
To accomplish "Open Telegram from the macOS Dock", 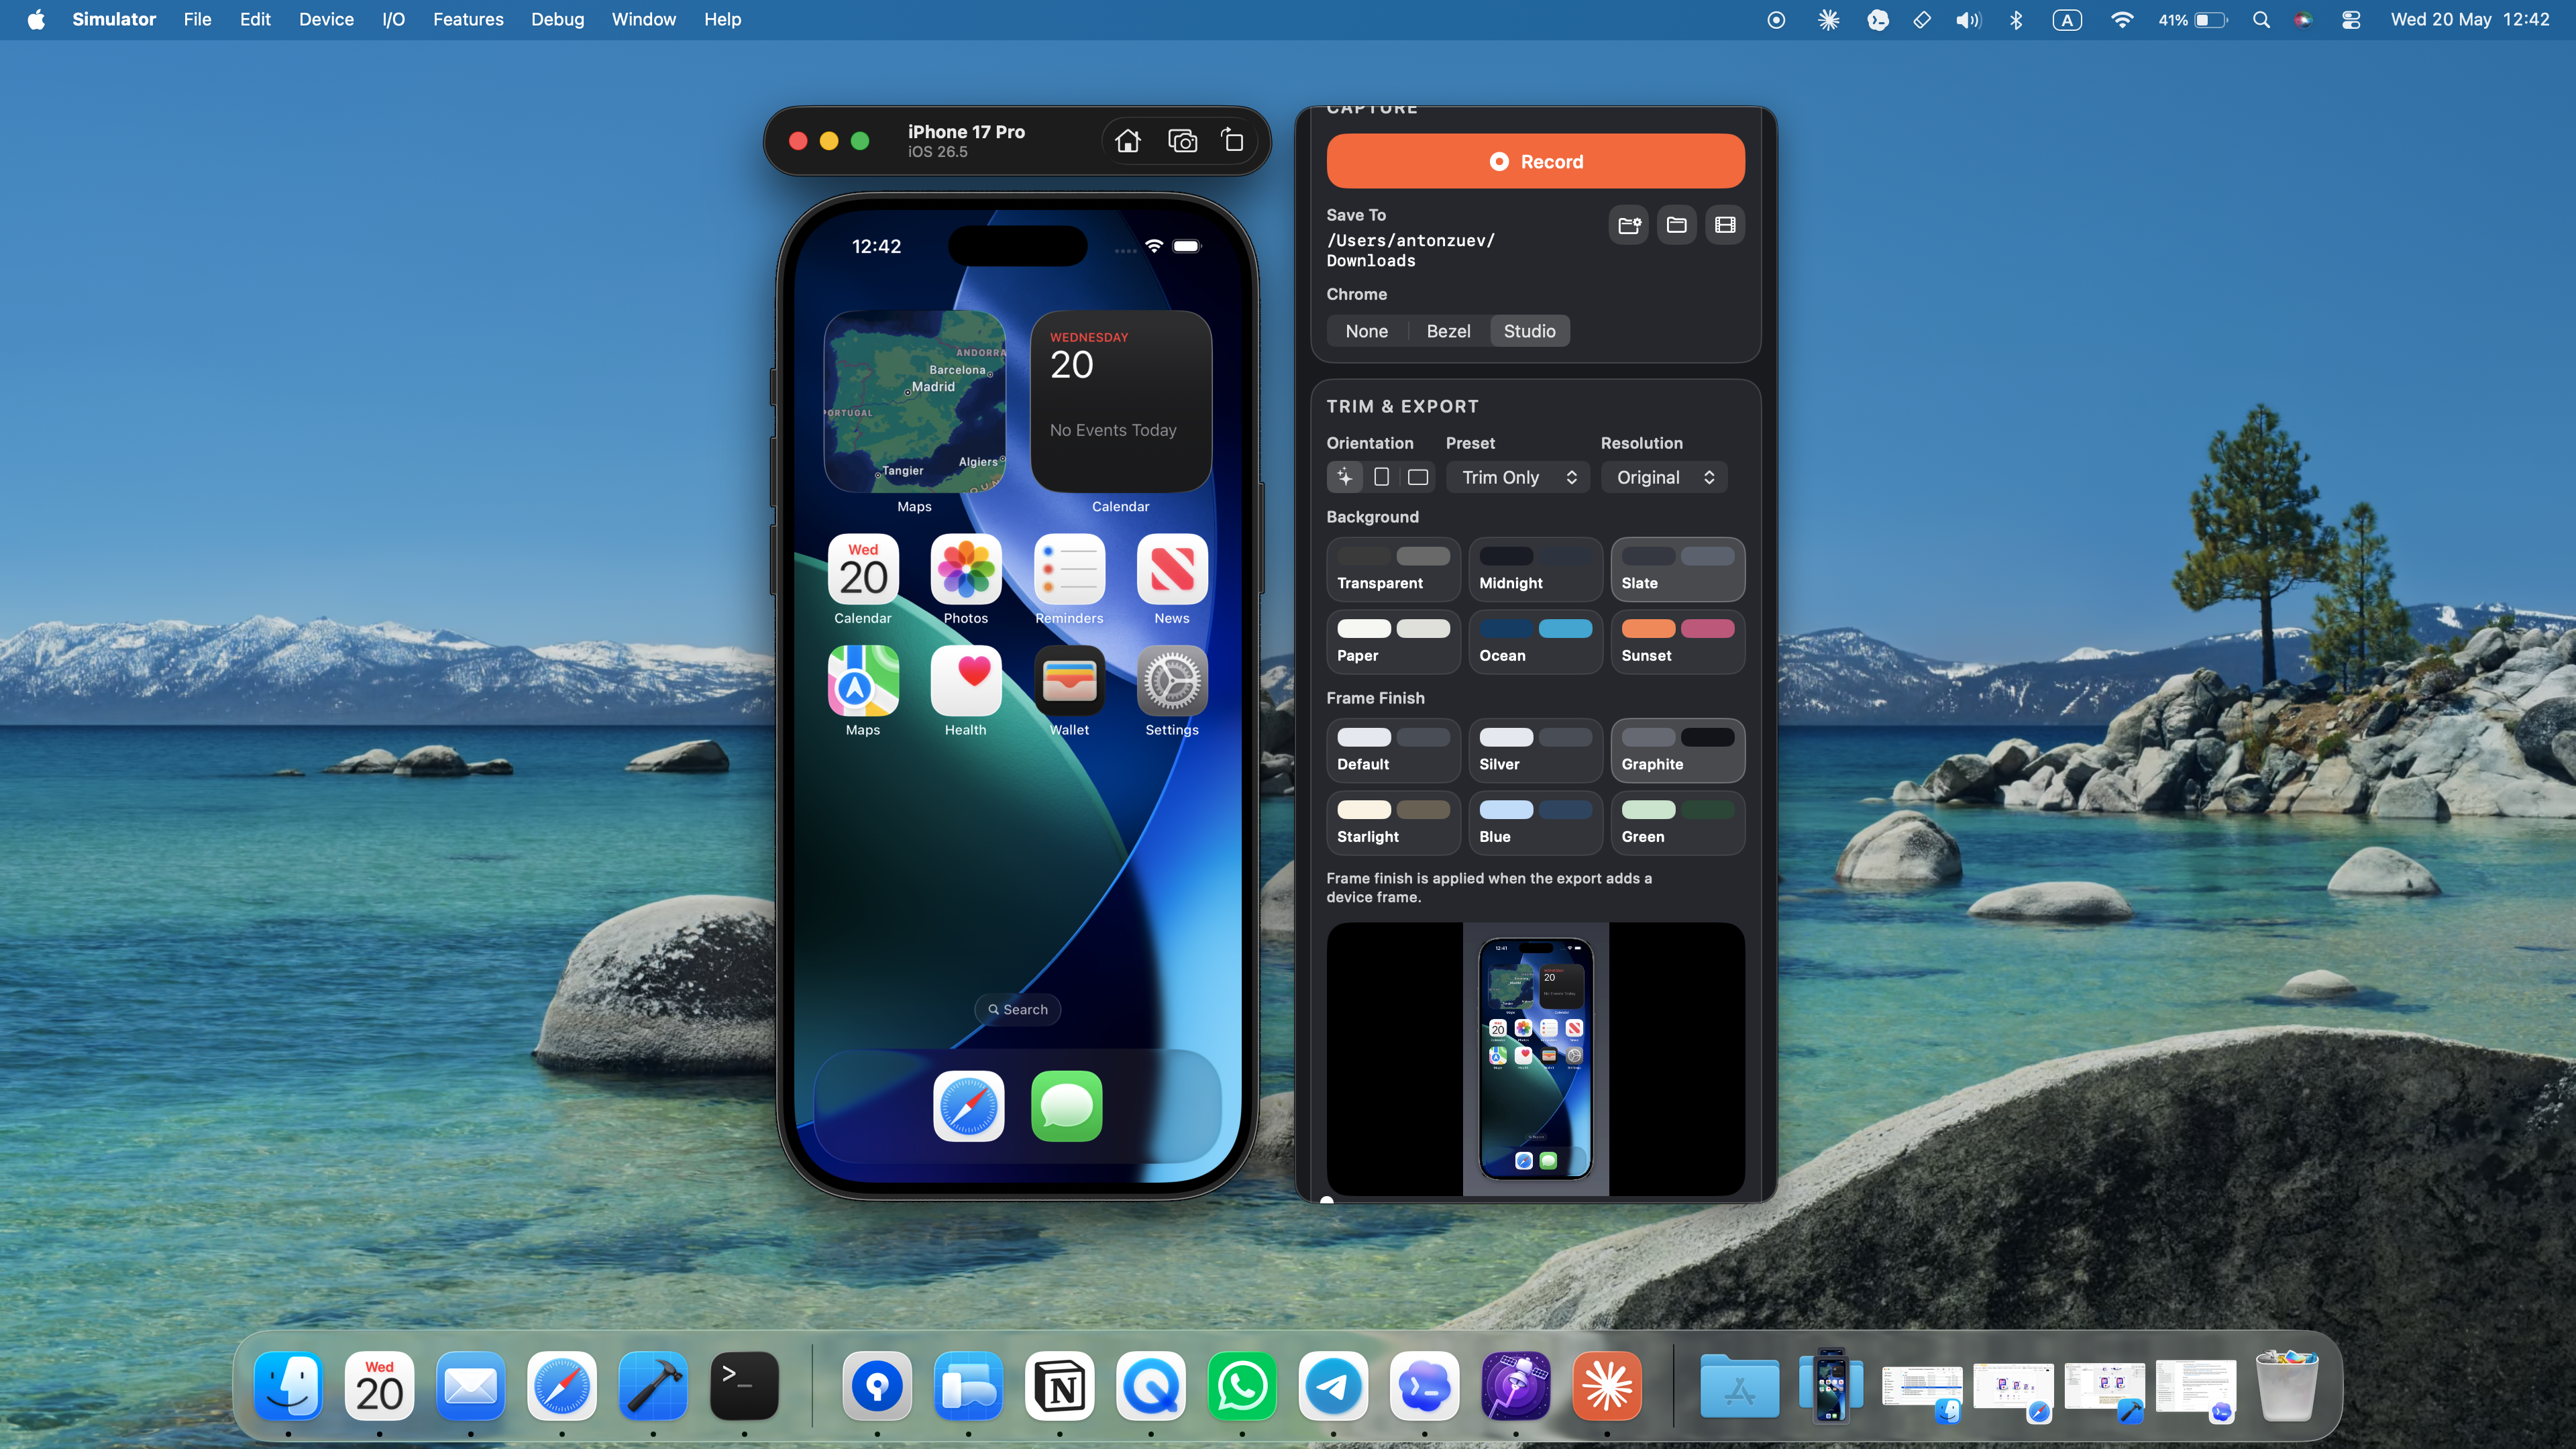I will tap(1333, 1386).
